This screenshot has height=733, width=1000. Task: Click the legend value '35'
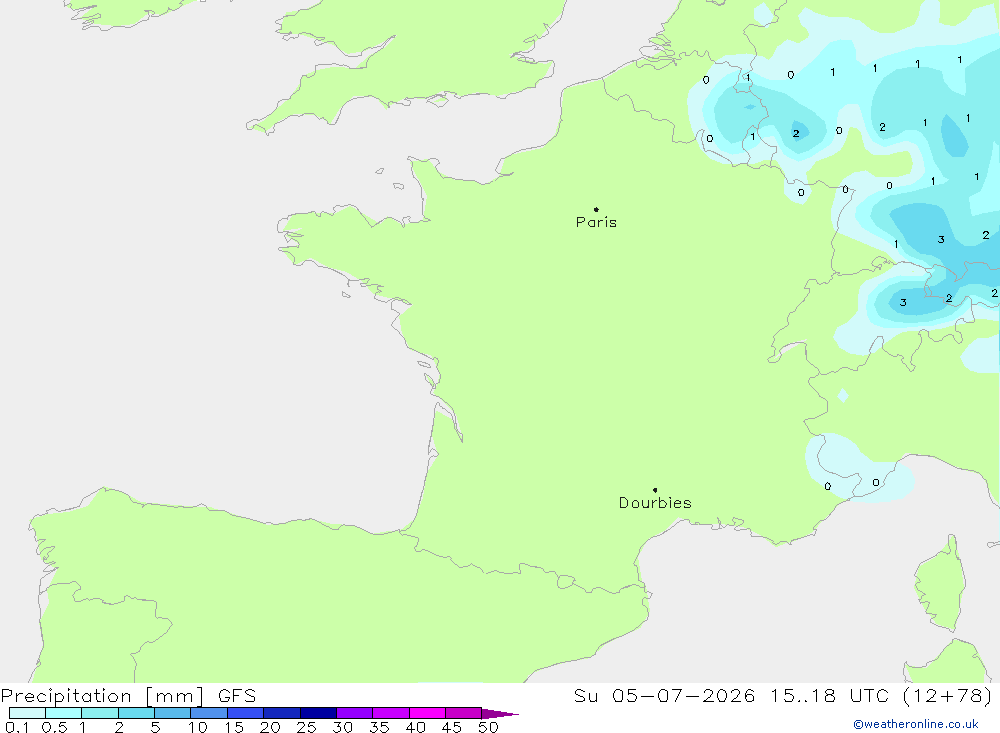[379, 727]
